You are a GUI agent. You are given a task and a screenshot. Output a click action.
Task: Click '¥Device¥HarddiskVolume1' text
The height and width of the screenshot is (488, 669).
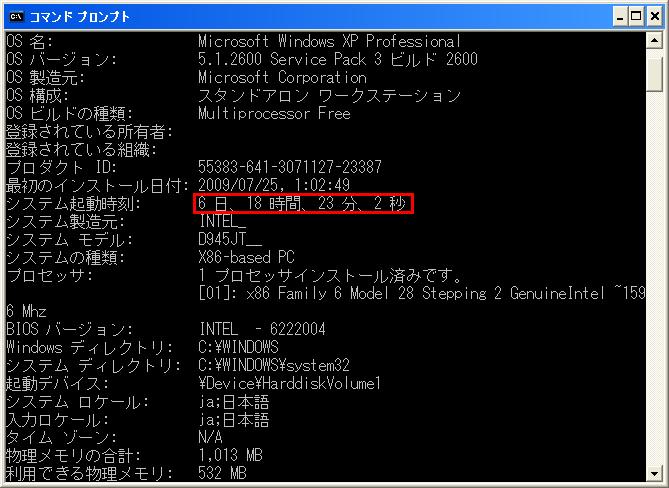pos(290,383)
